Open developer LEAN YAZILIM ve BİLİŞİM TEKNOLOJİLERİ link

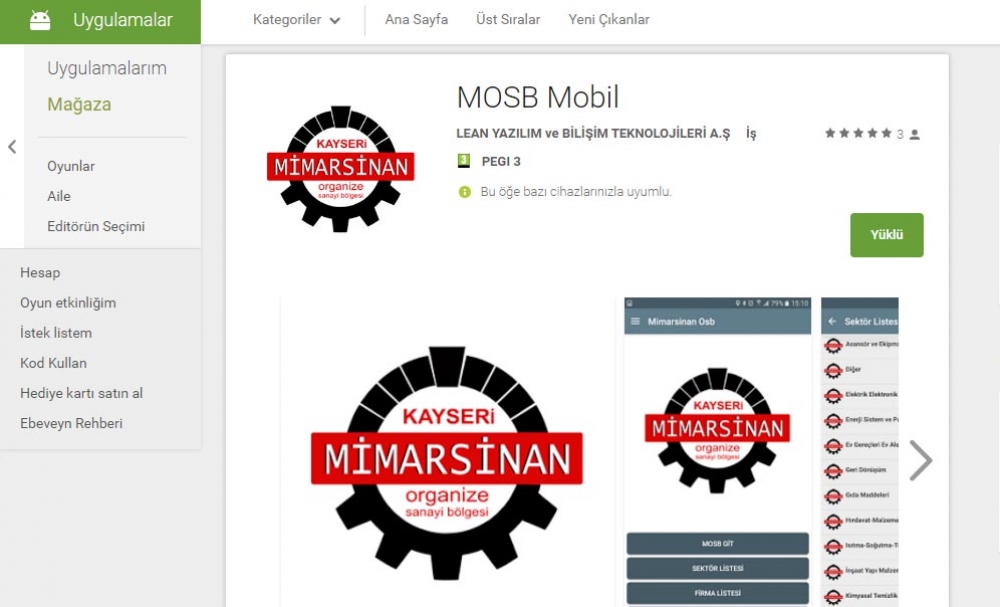(x=593, y=133)
